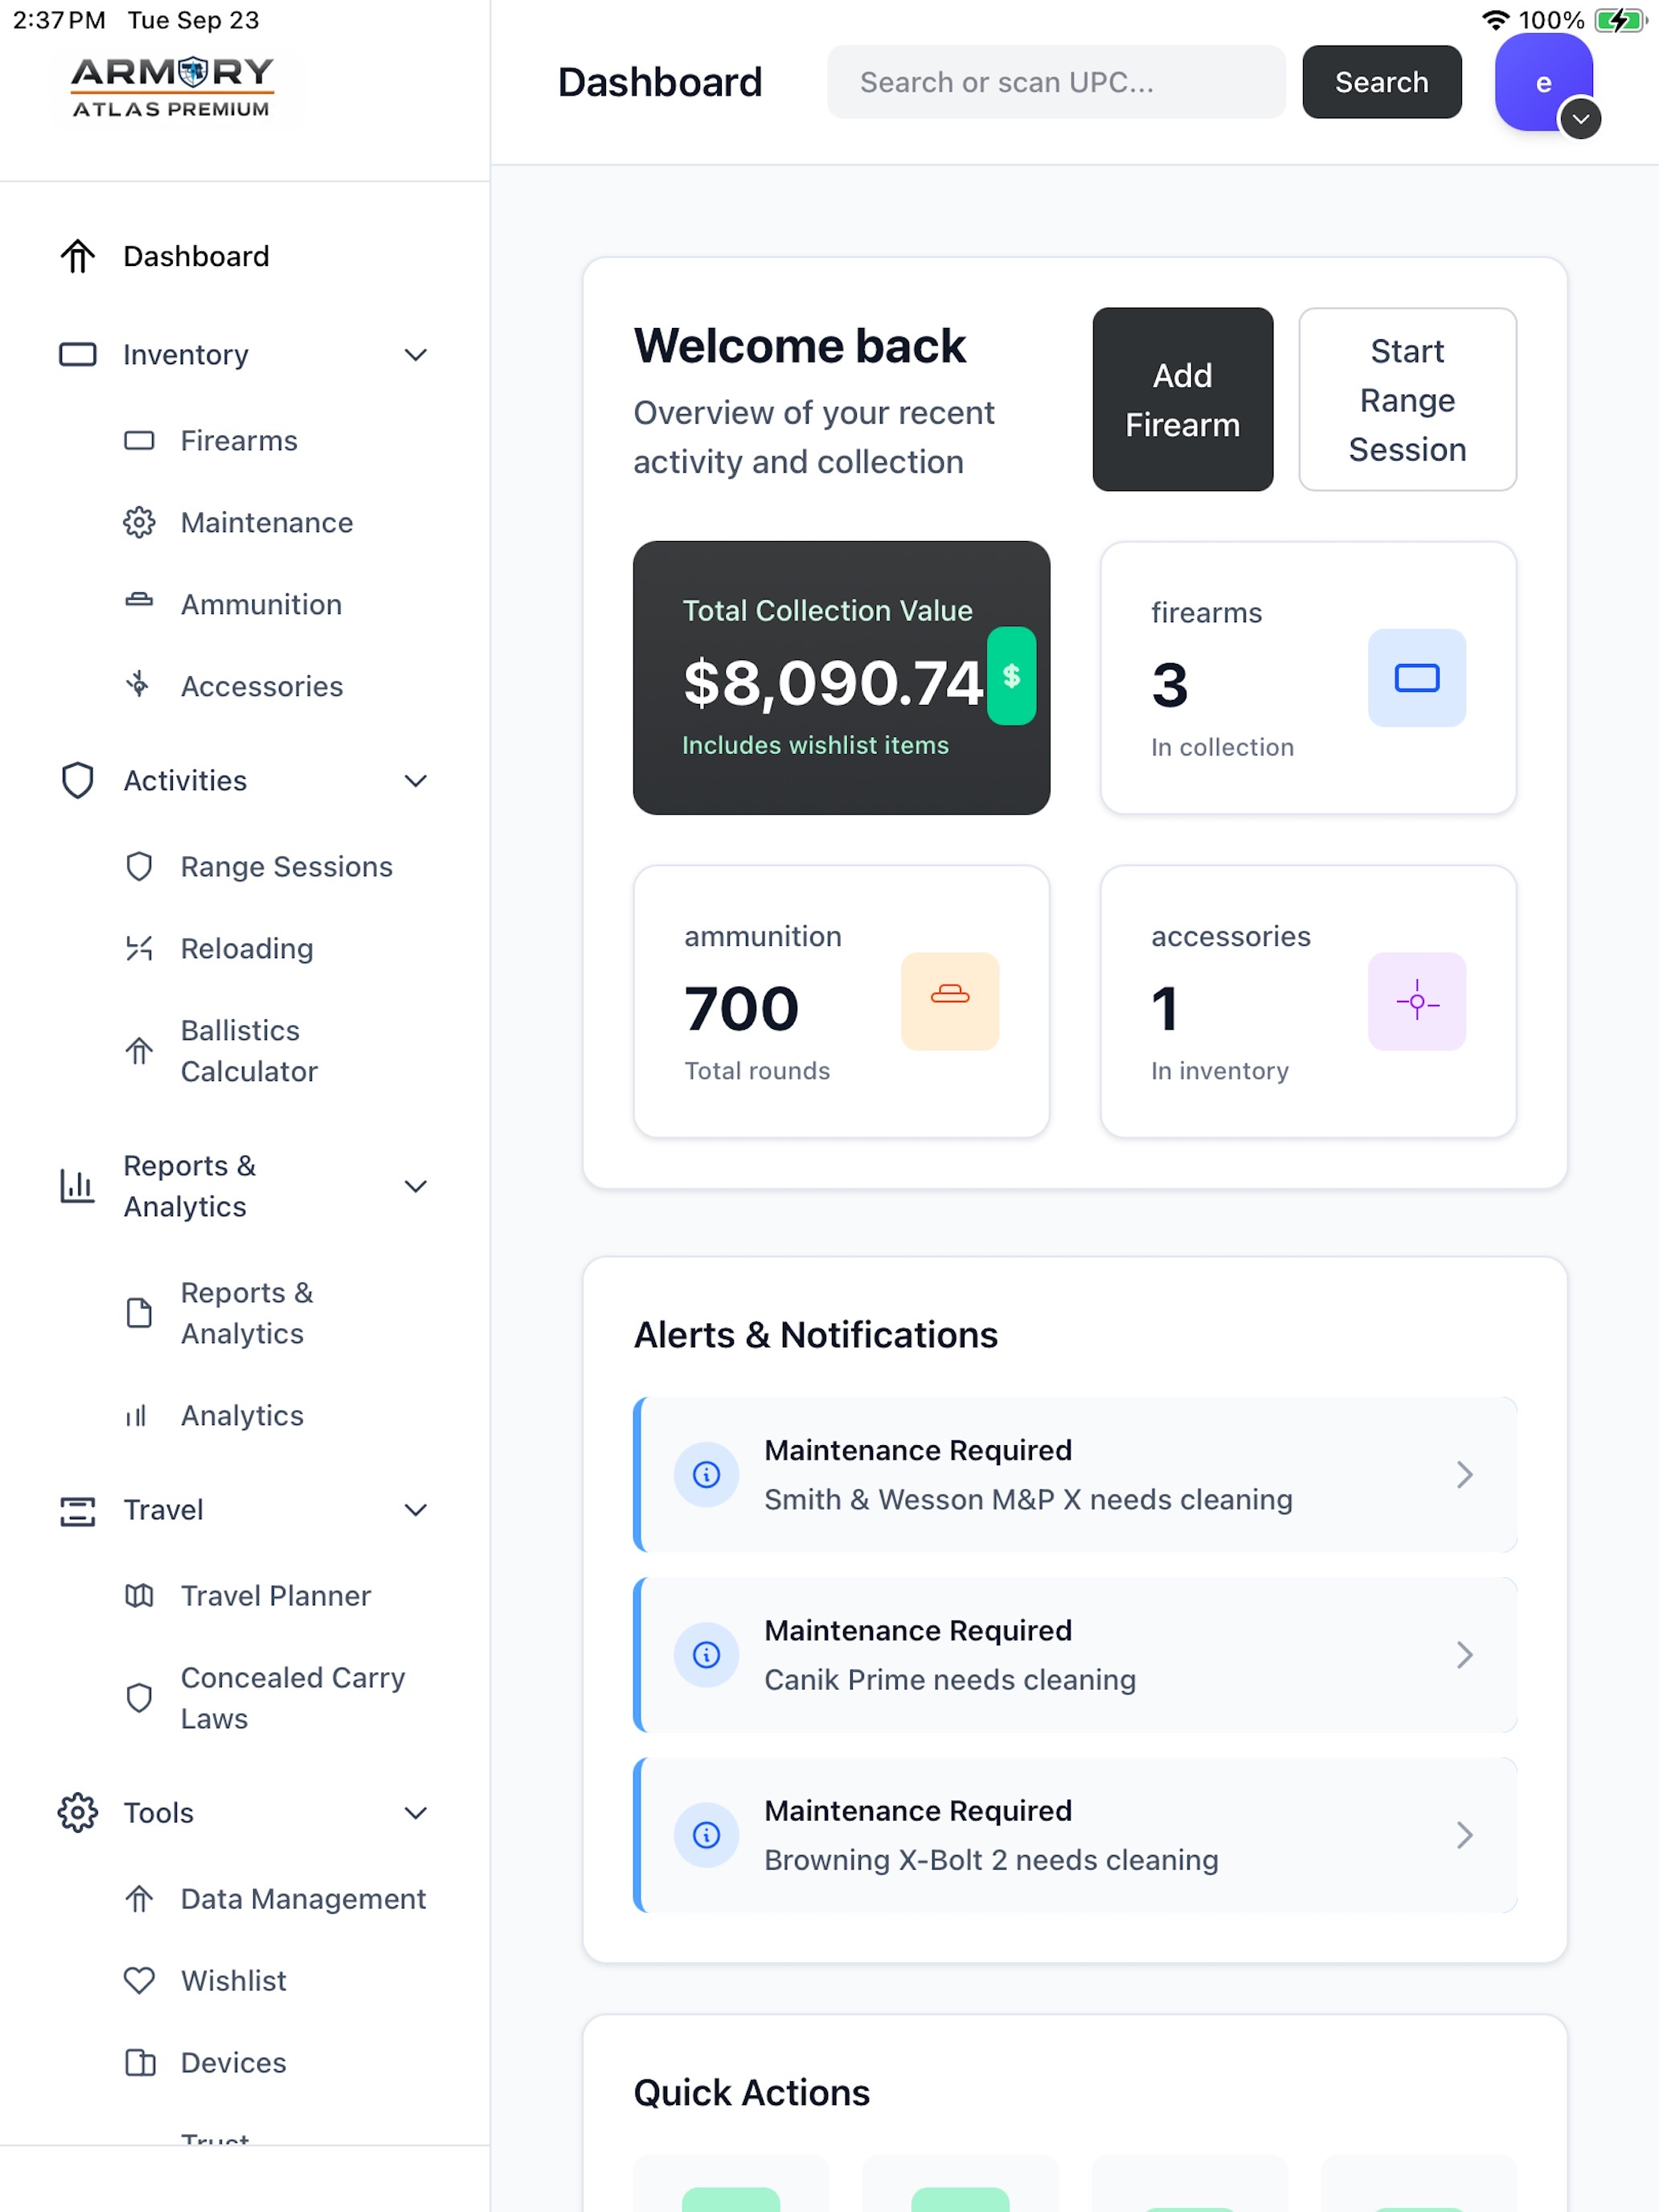Click the green dollar sign badge
Image resolution: width=1659 pixels, height=2212 pixels.
coord(1011,676)
